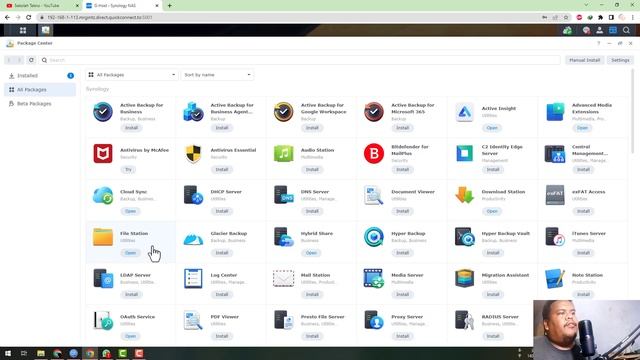
Task: Click the Manual Install button
Action: point(584,60)
